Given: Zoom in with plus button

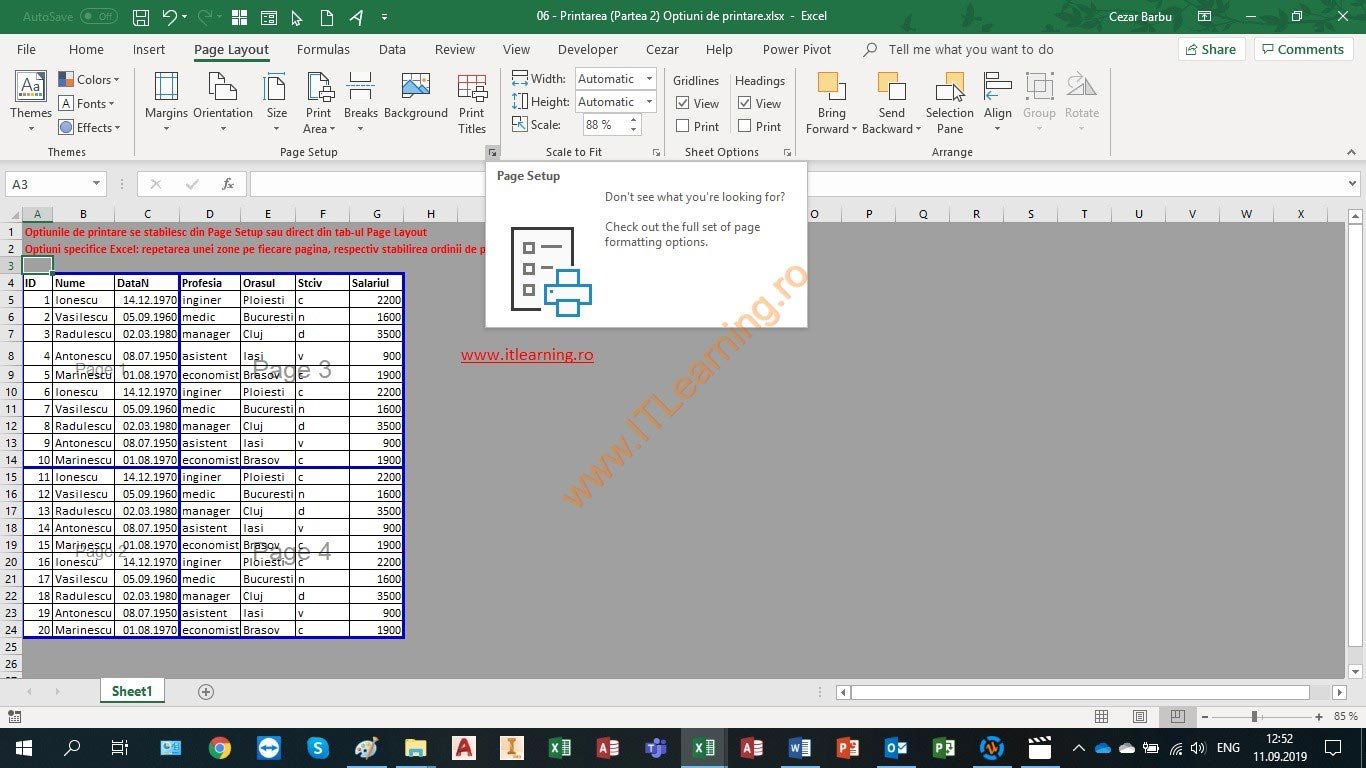Looking at the screenshot, I should 1321,716.
